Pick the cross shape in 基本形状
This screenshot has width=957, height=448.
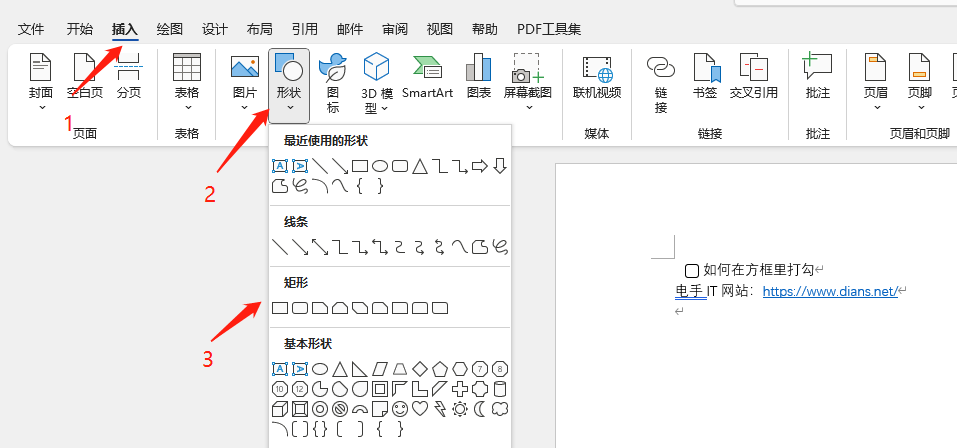click(x=460, y=389)
